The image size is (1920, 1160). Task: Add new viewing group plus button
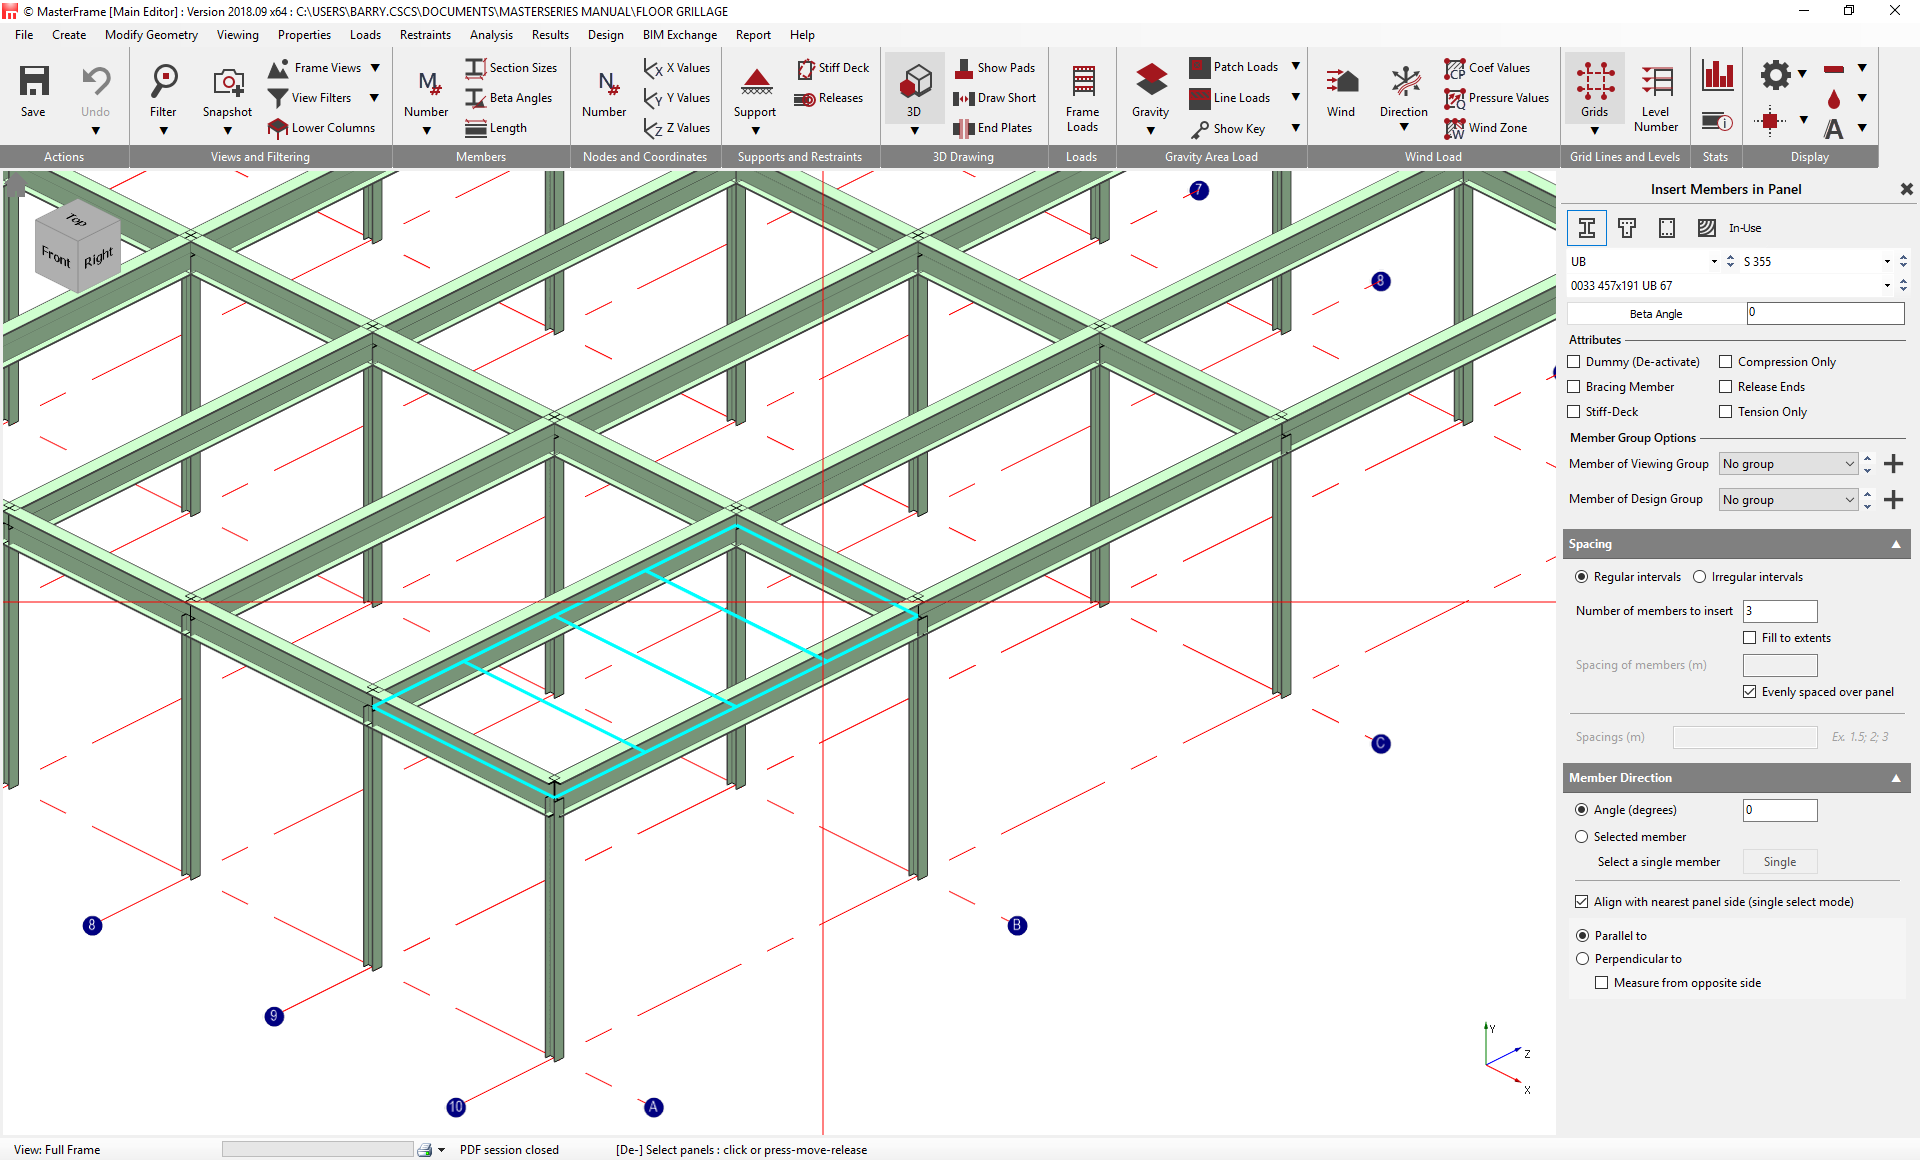[1893, 464]
